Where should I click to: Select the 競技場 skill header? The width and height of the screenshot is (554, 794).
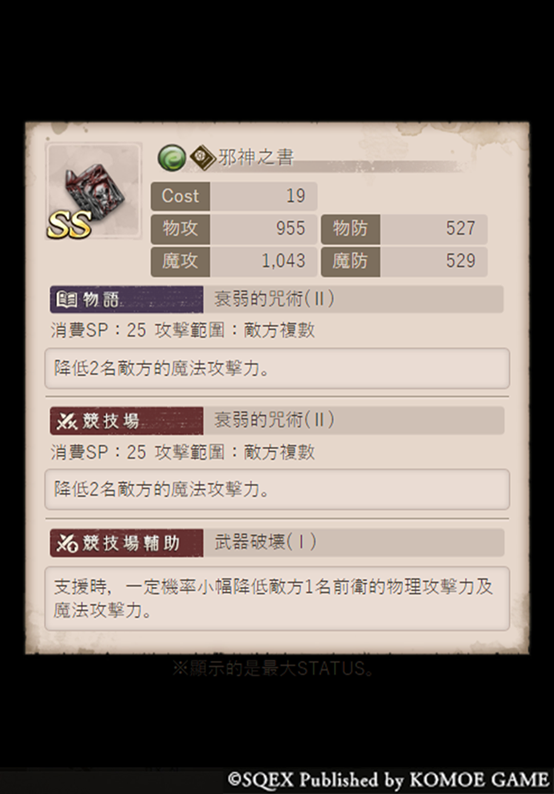coord(127,421)
